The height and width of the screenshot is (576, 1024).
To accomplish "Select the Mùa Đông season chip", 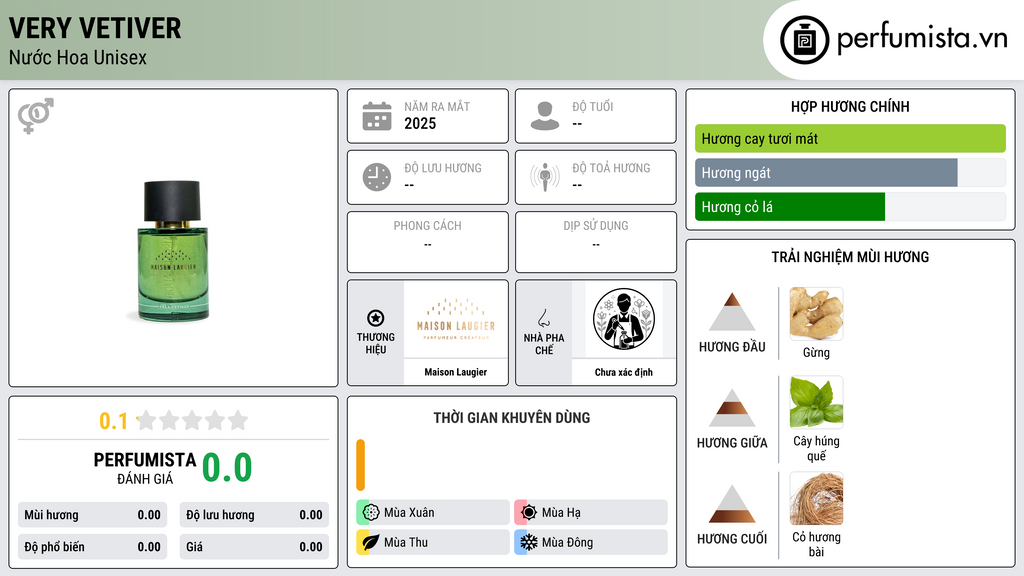I will 591,542.
